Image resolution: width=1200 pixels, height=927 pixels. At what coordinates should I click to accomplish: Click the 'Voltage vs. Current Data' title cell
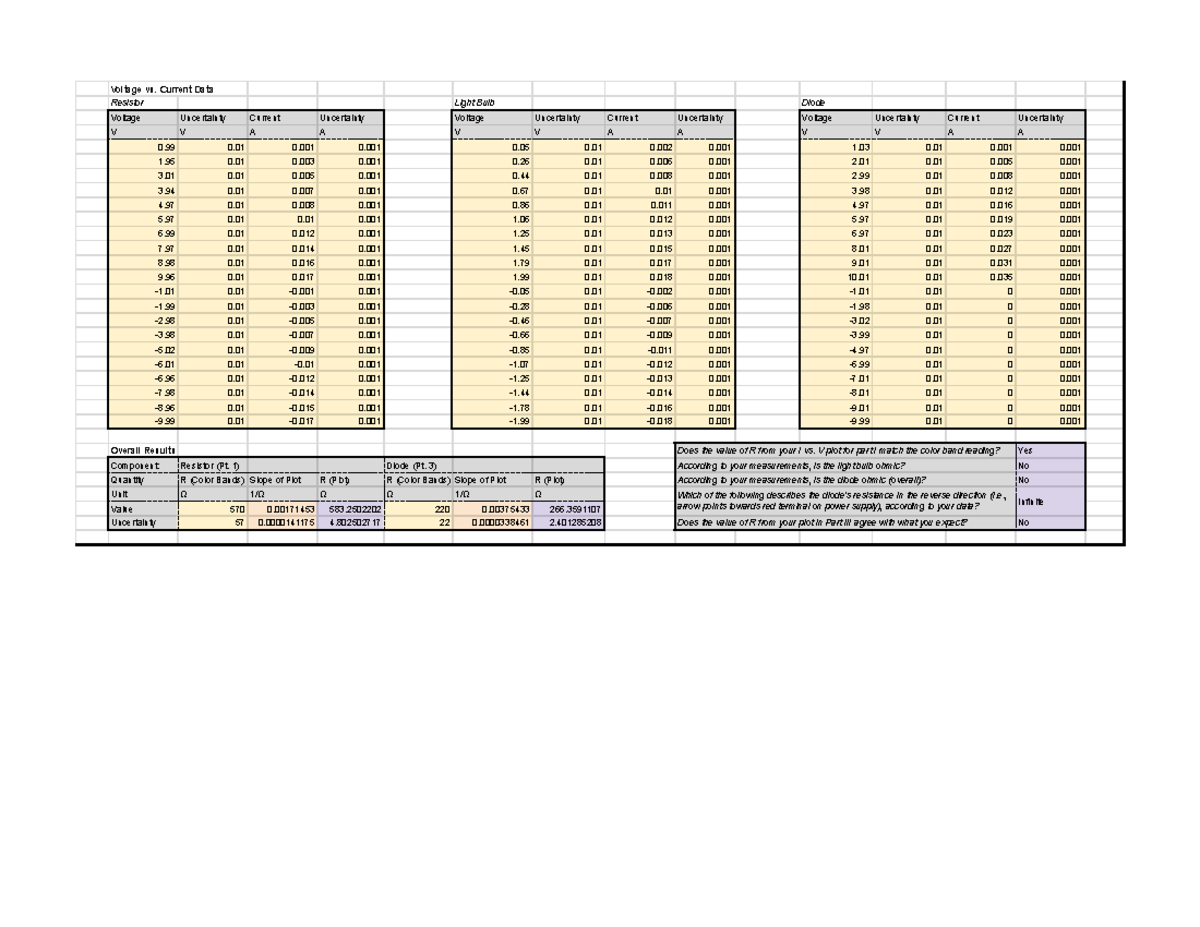[160, 87]
